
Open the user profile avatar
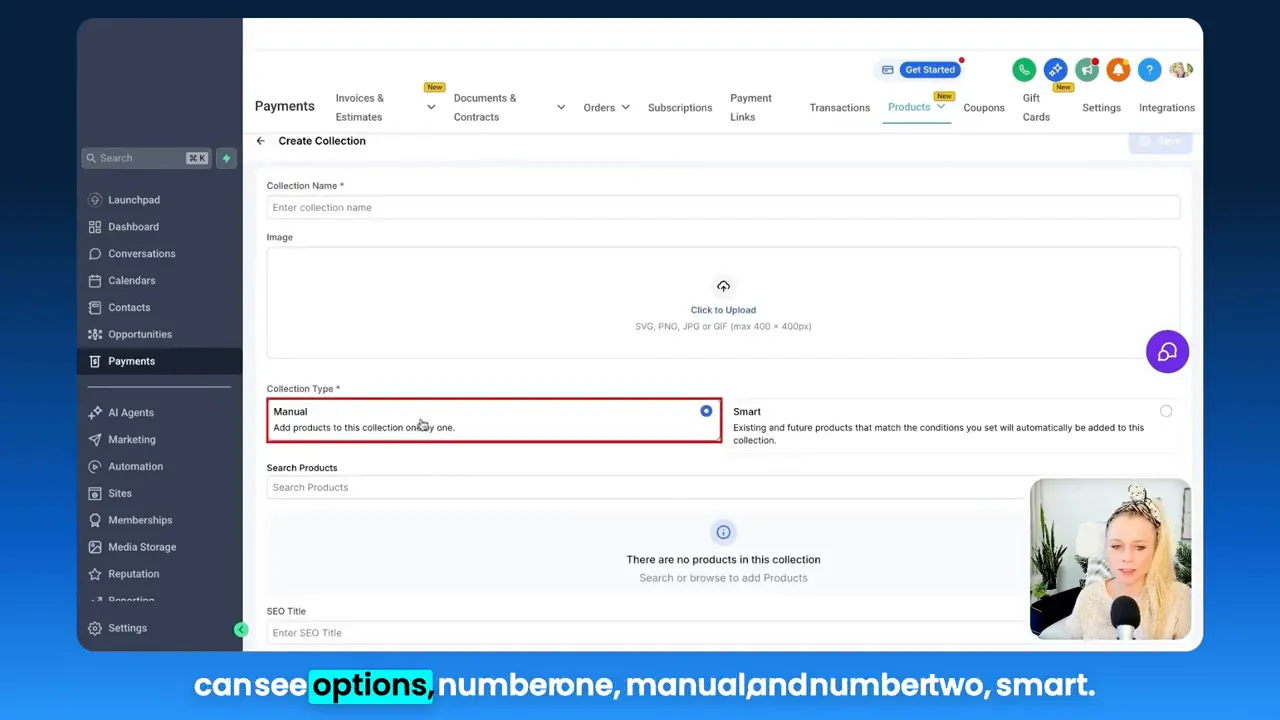coord(1181,70)
